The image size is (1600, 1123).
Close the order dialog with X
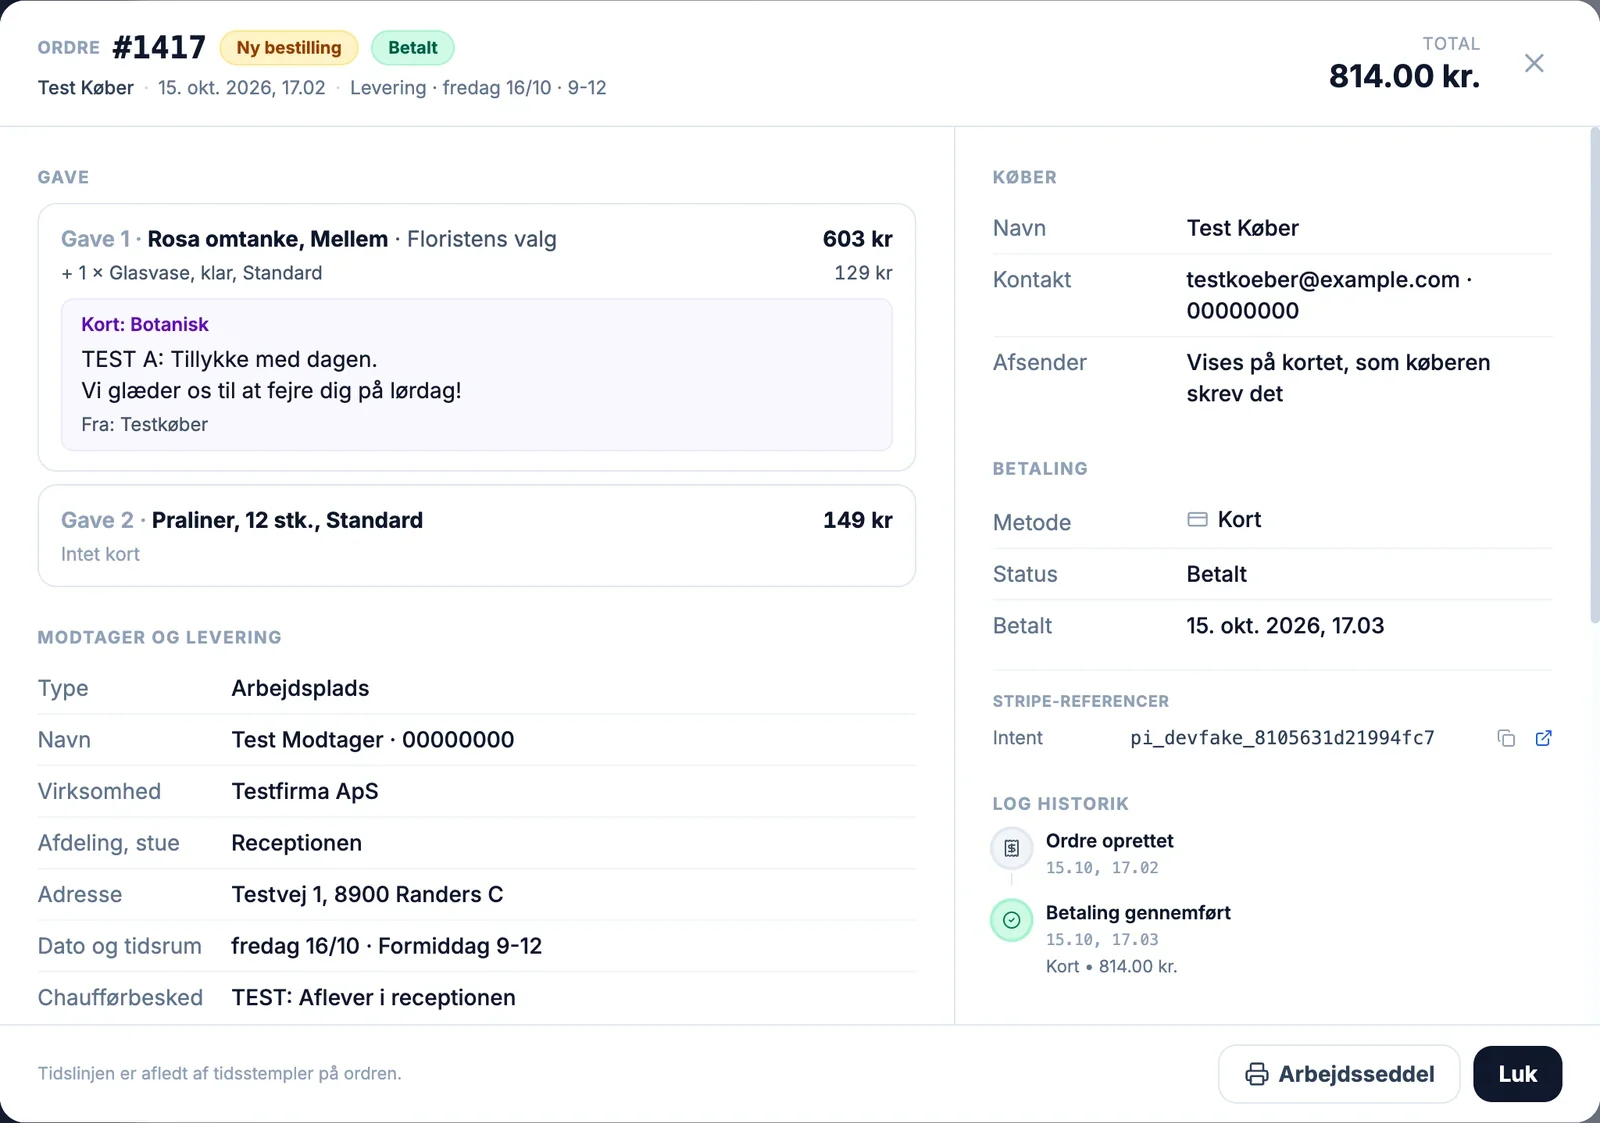(x=1534, y=63)
